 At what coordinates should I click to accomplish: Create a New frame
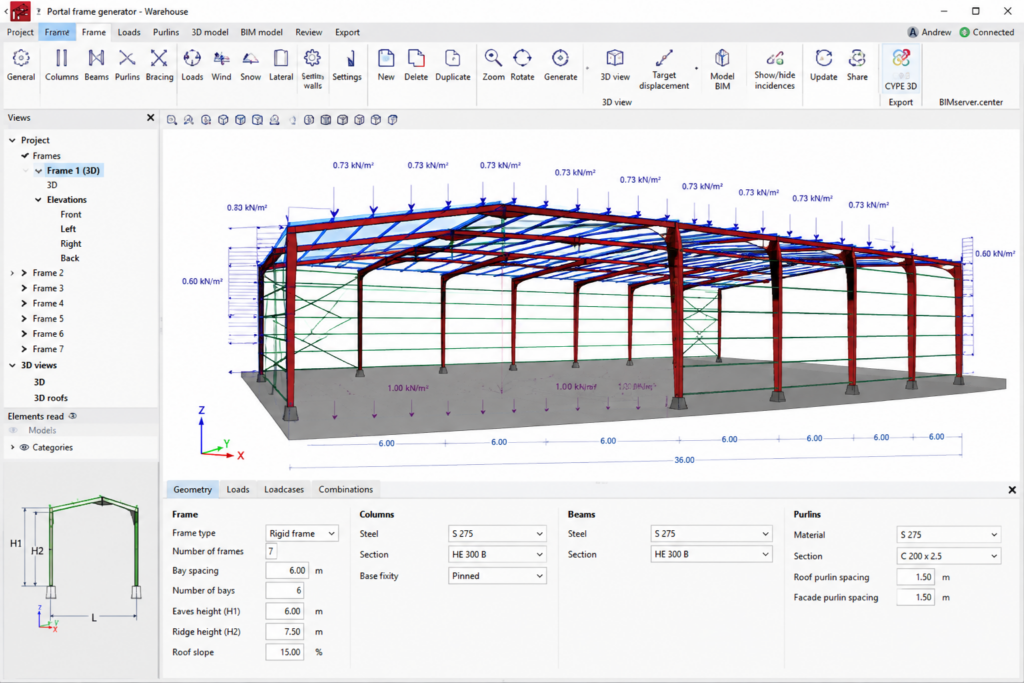pyautogui.click(x=386, y=65)
